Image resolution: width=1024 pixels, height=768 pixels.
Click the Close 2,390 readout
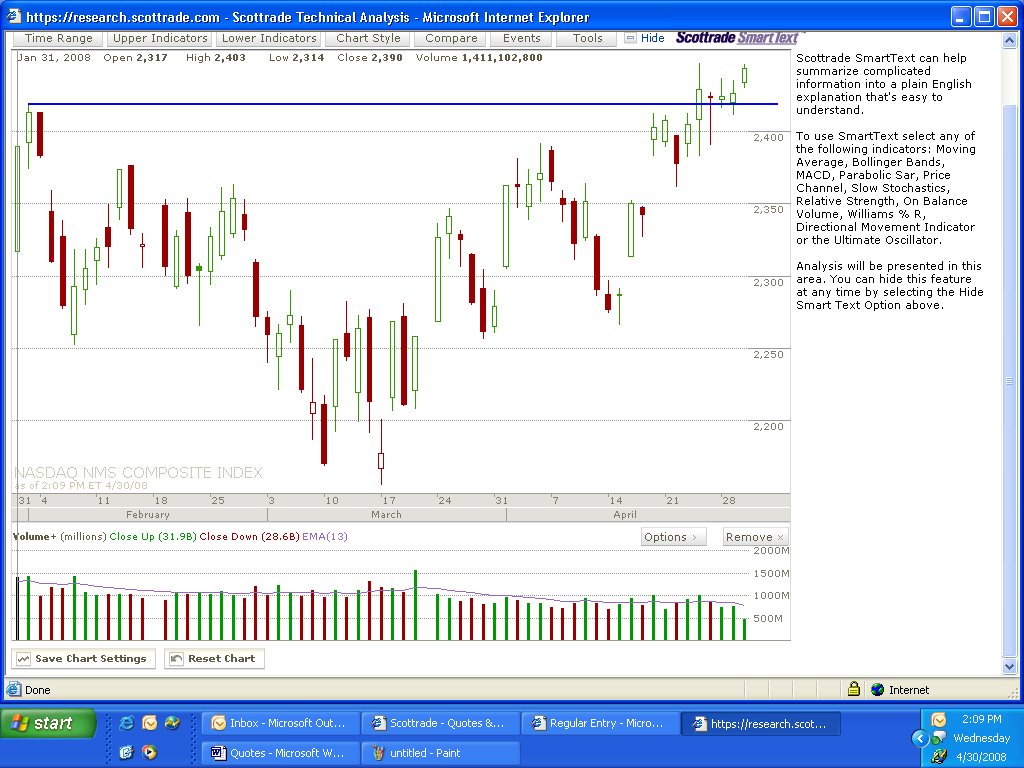coord(370,57)
